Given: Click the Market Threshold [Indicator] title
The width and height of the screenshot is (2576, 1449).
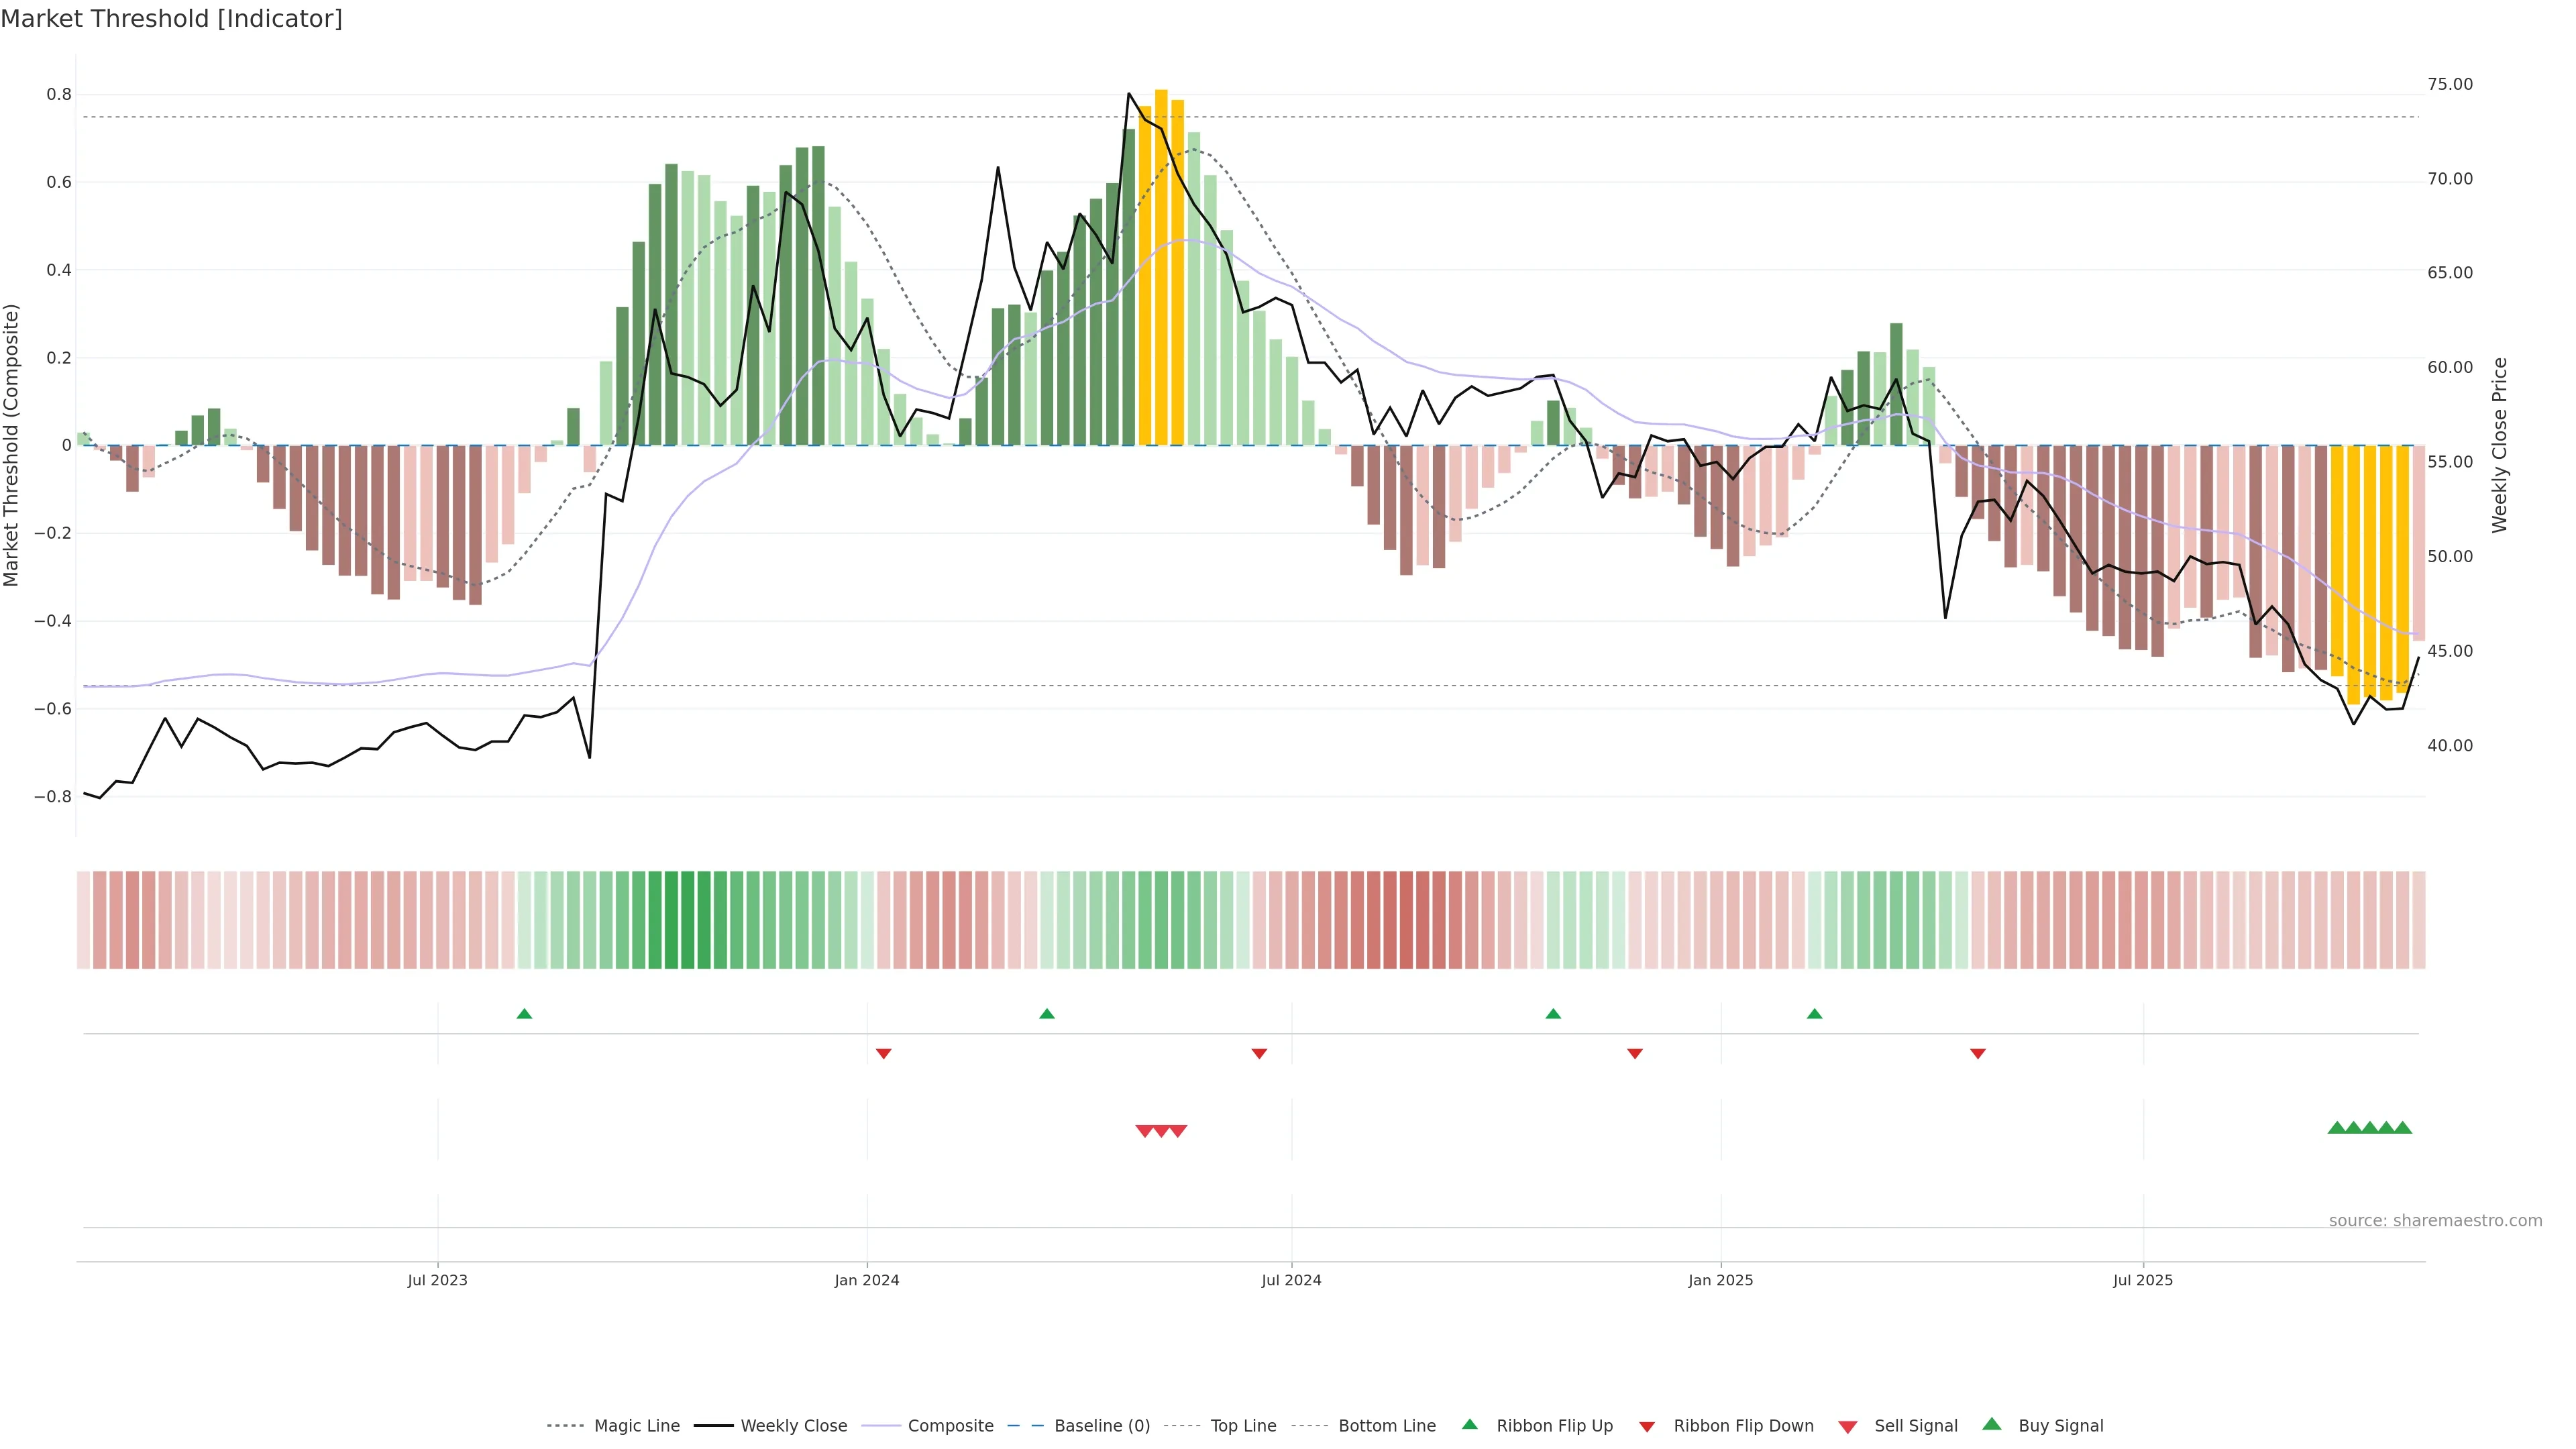Looking at the screenshot, I should (x=171, y=19).
